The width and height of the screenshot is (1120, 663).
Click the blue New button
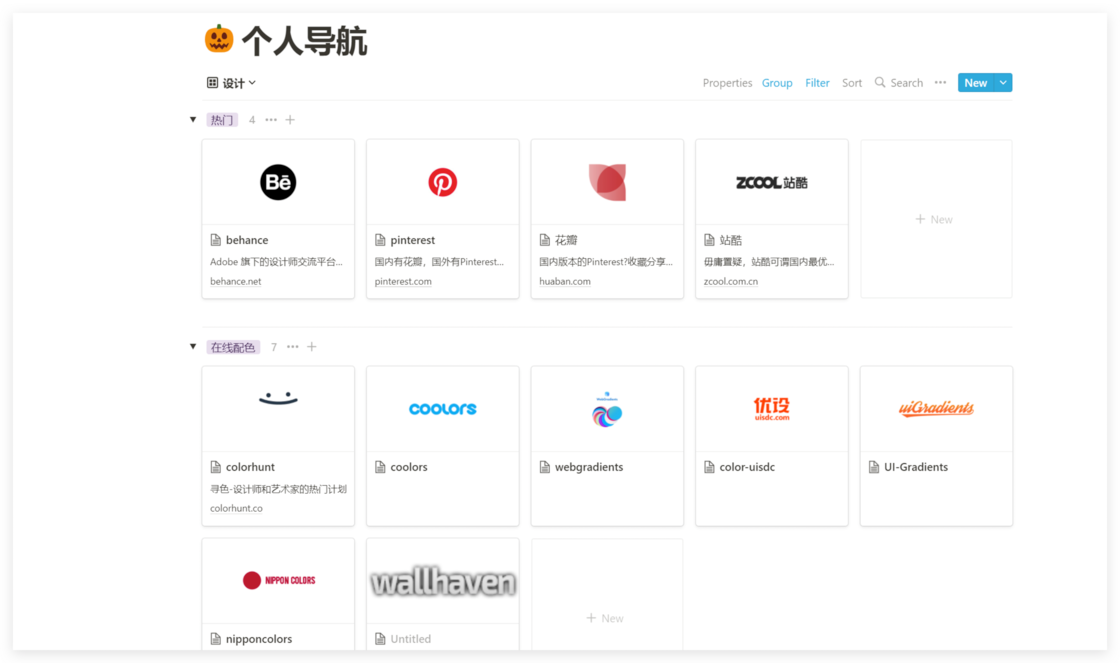tap(976, 83)
